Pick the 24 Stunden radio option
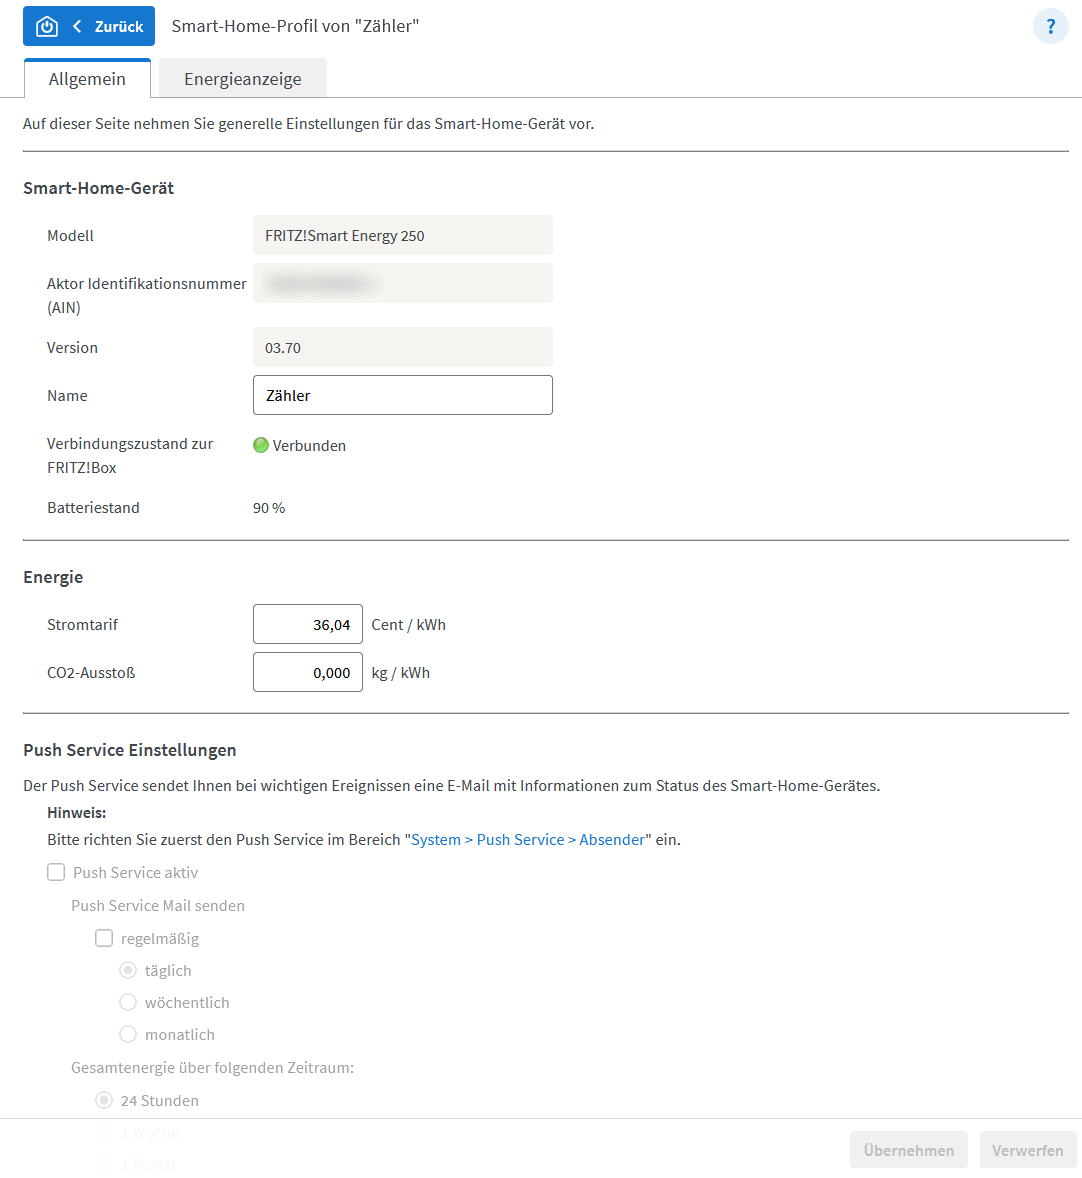The image size is (1082, 1178). pos(104,1100)
